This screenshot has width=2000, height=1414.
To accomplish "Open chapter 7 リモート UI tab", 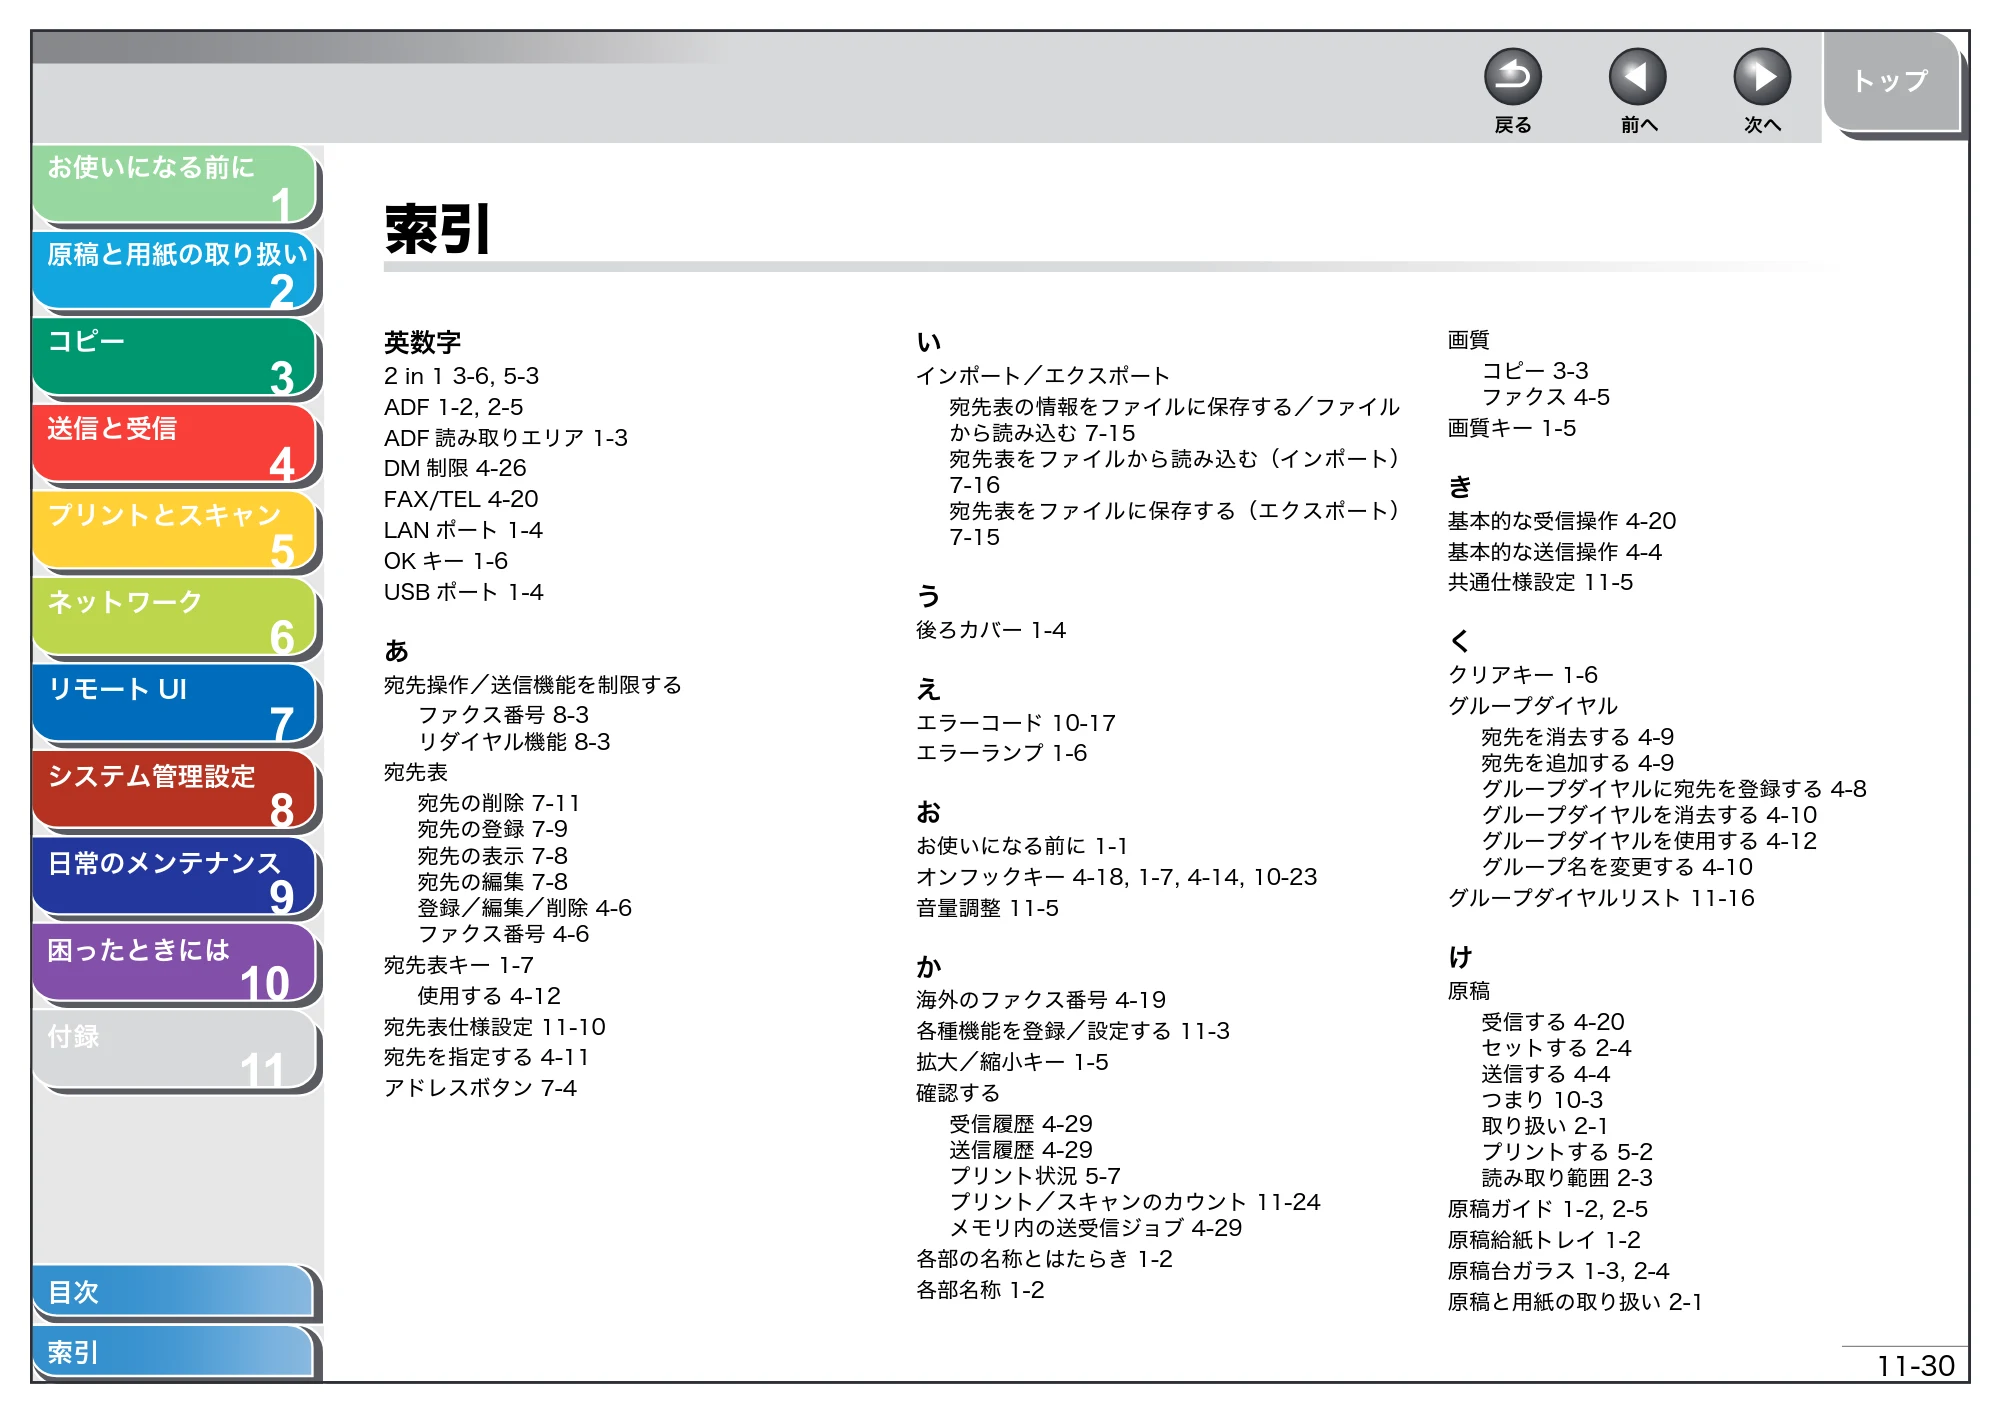I will click(x=175, y=705).
